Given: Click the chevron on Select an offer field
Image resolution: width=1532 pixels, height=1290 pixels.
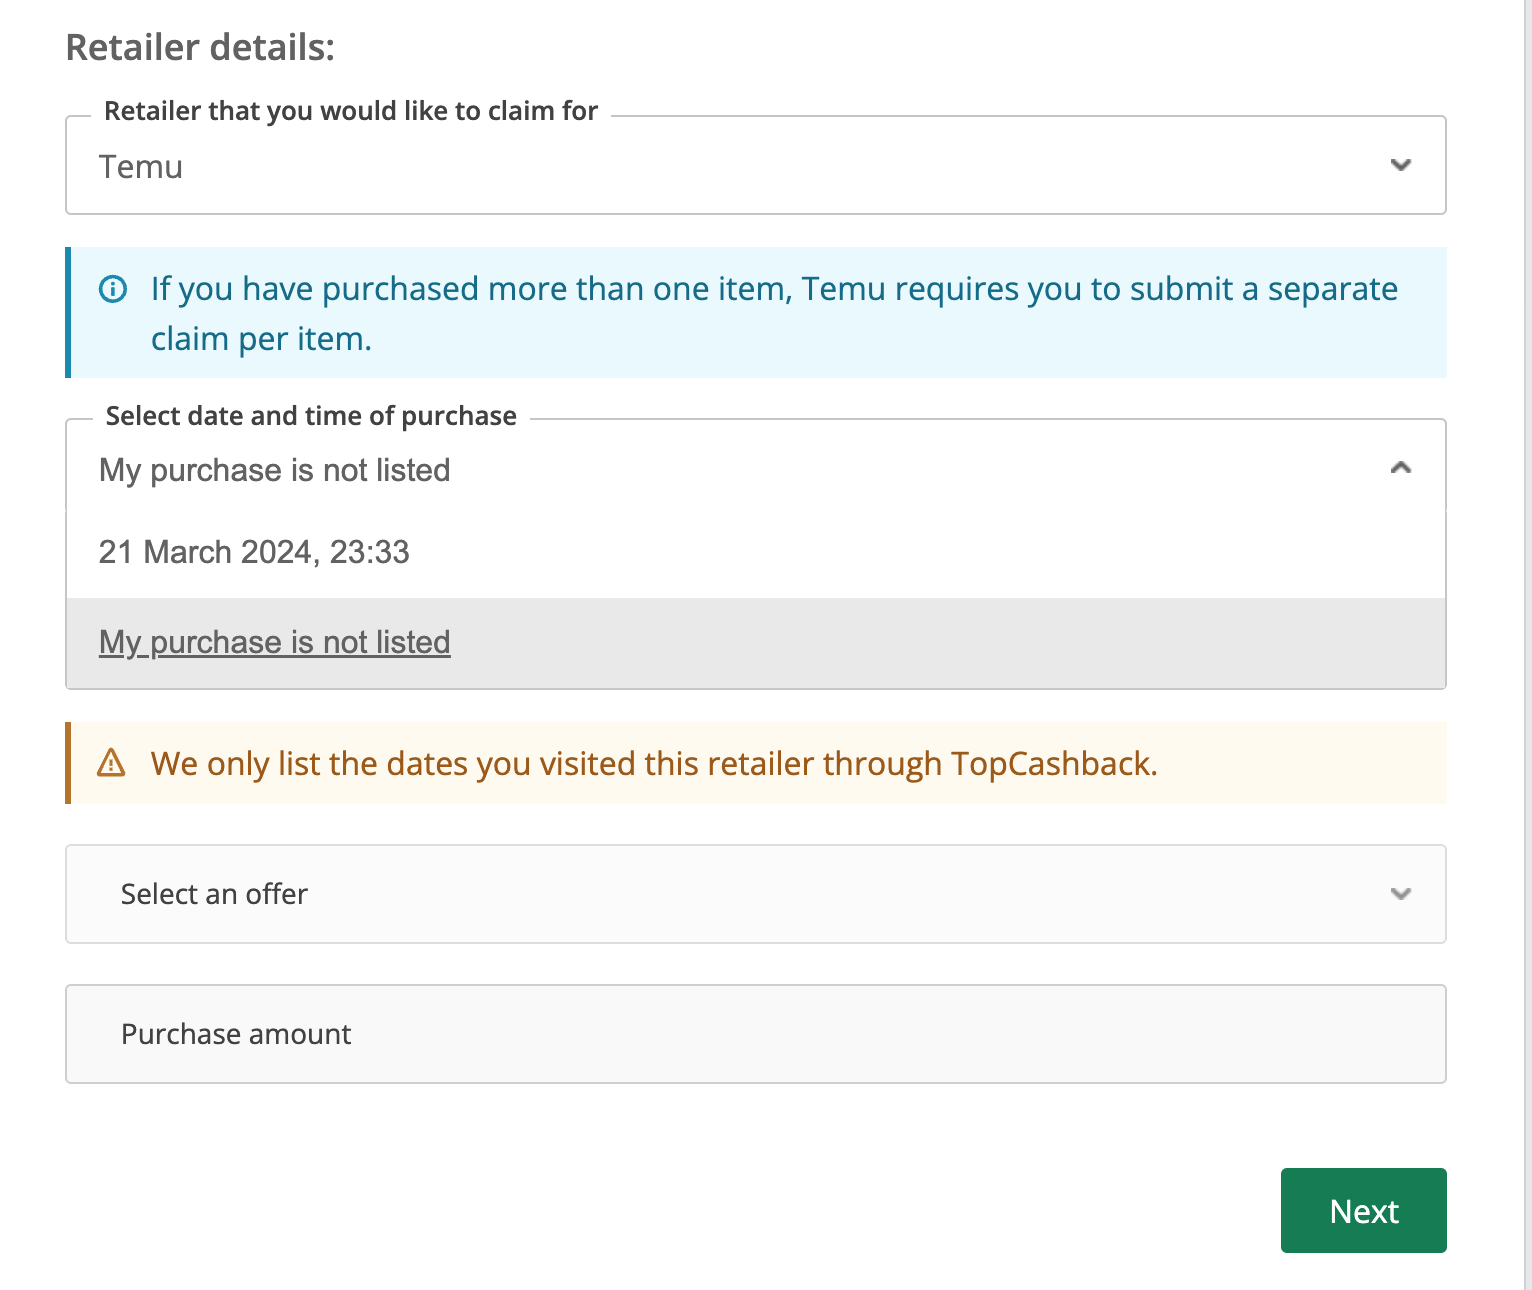Looking at the screenshot, I should (x=1400, y=894).
